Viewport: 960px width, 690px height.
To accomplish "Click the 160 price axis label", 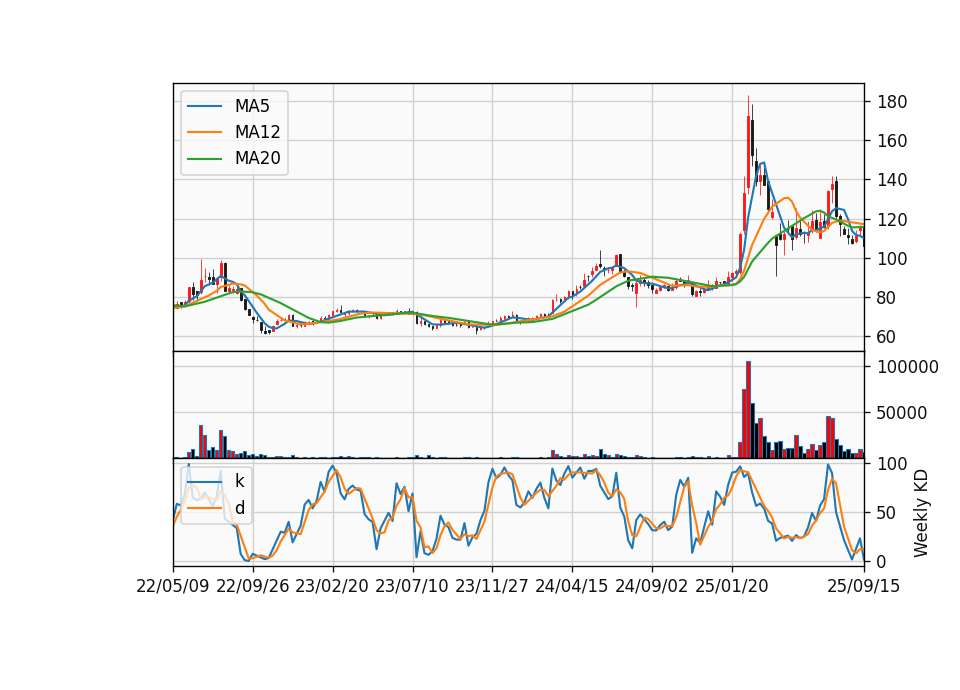I will click(x=892, y=141).
